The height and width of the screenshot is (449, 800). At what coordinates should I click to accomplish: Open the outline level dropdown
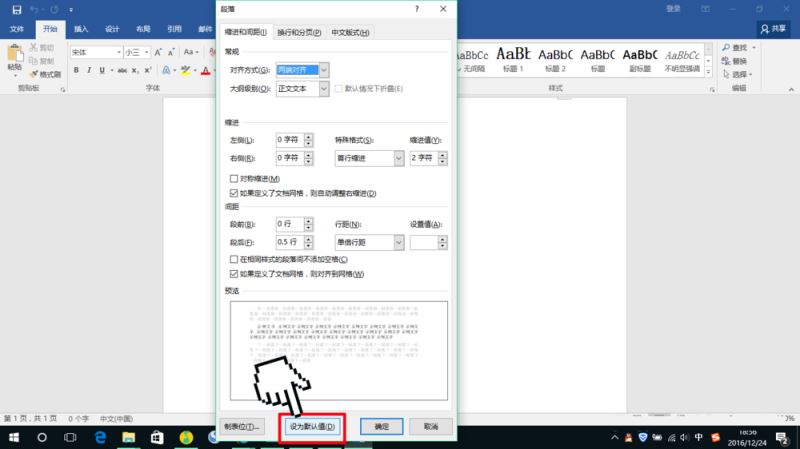[x=324, y=89]
